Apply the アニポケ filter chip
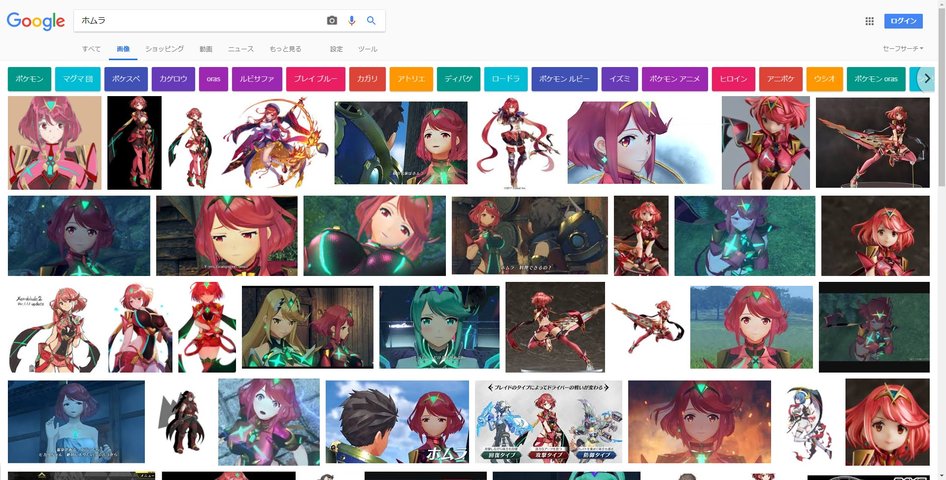Image resolution: width=946 pixels, height=480 pixels. pos(781,79)
